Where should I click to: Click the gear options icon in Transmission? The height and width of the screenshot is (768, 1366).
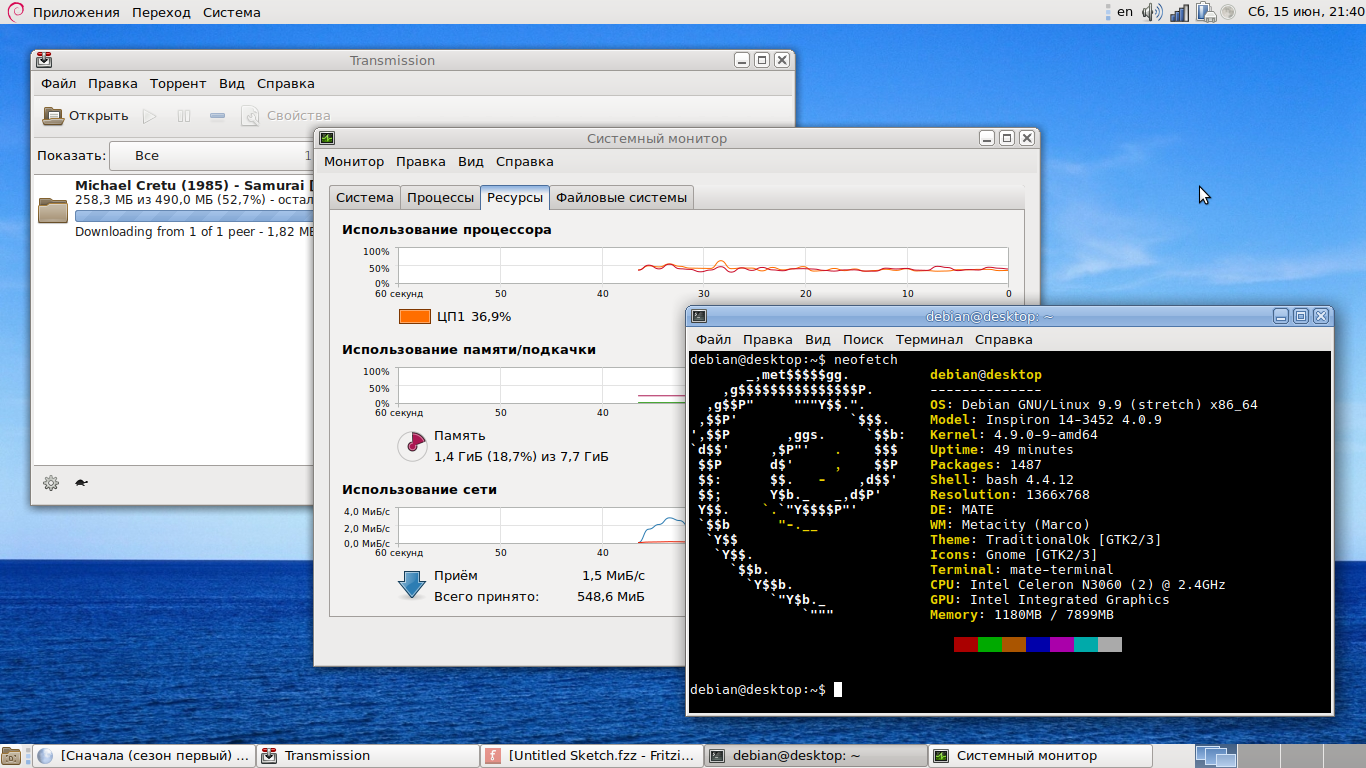[x=51, y=483]
